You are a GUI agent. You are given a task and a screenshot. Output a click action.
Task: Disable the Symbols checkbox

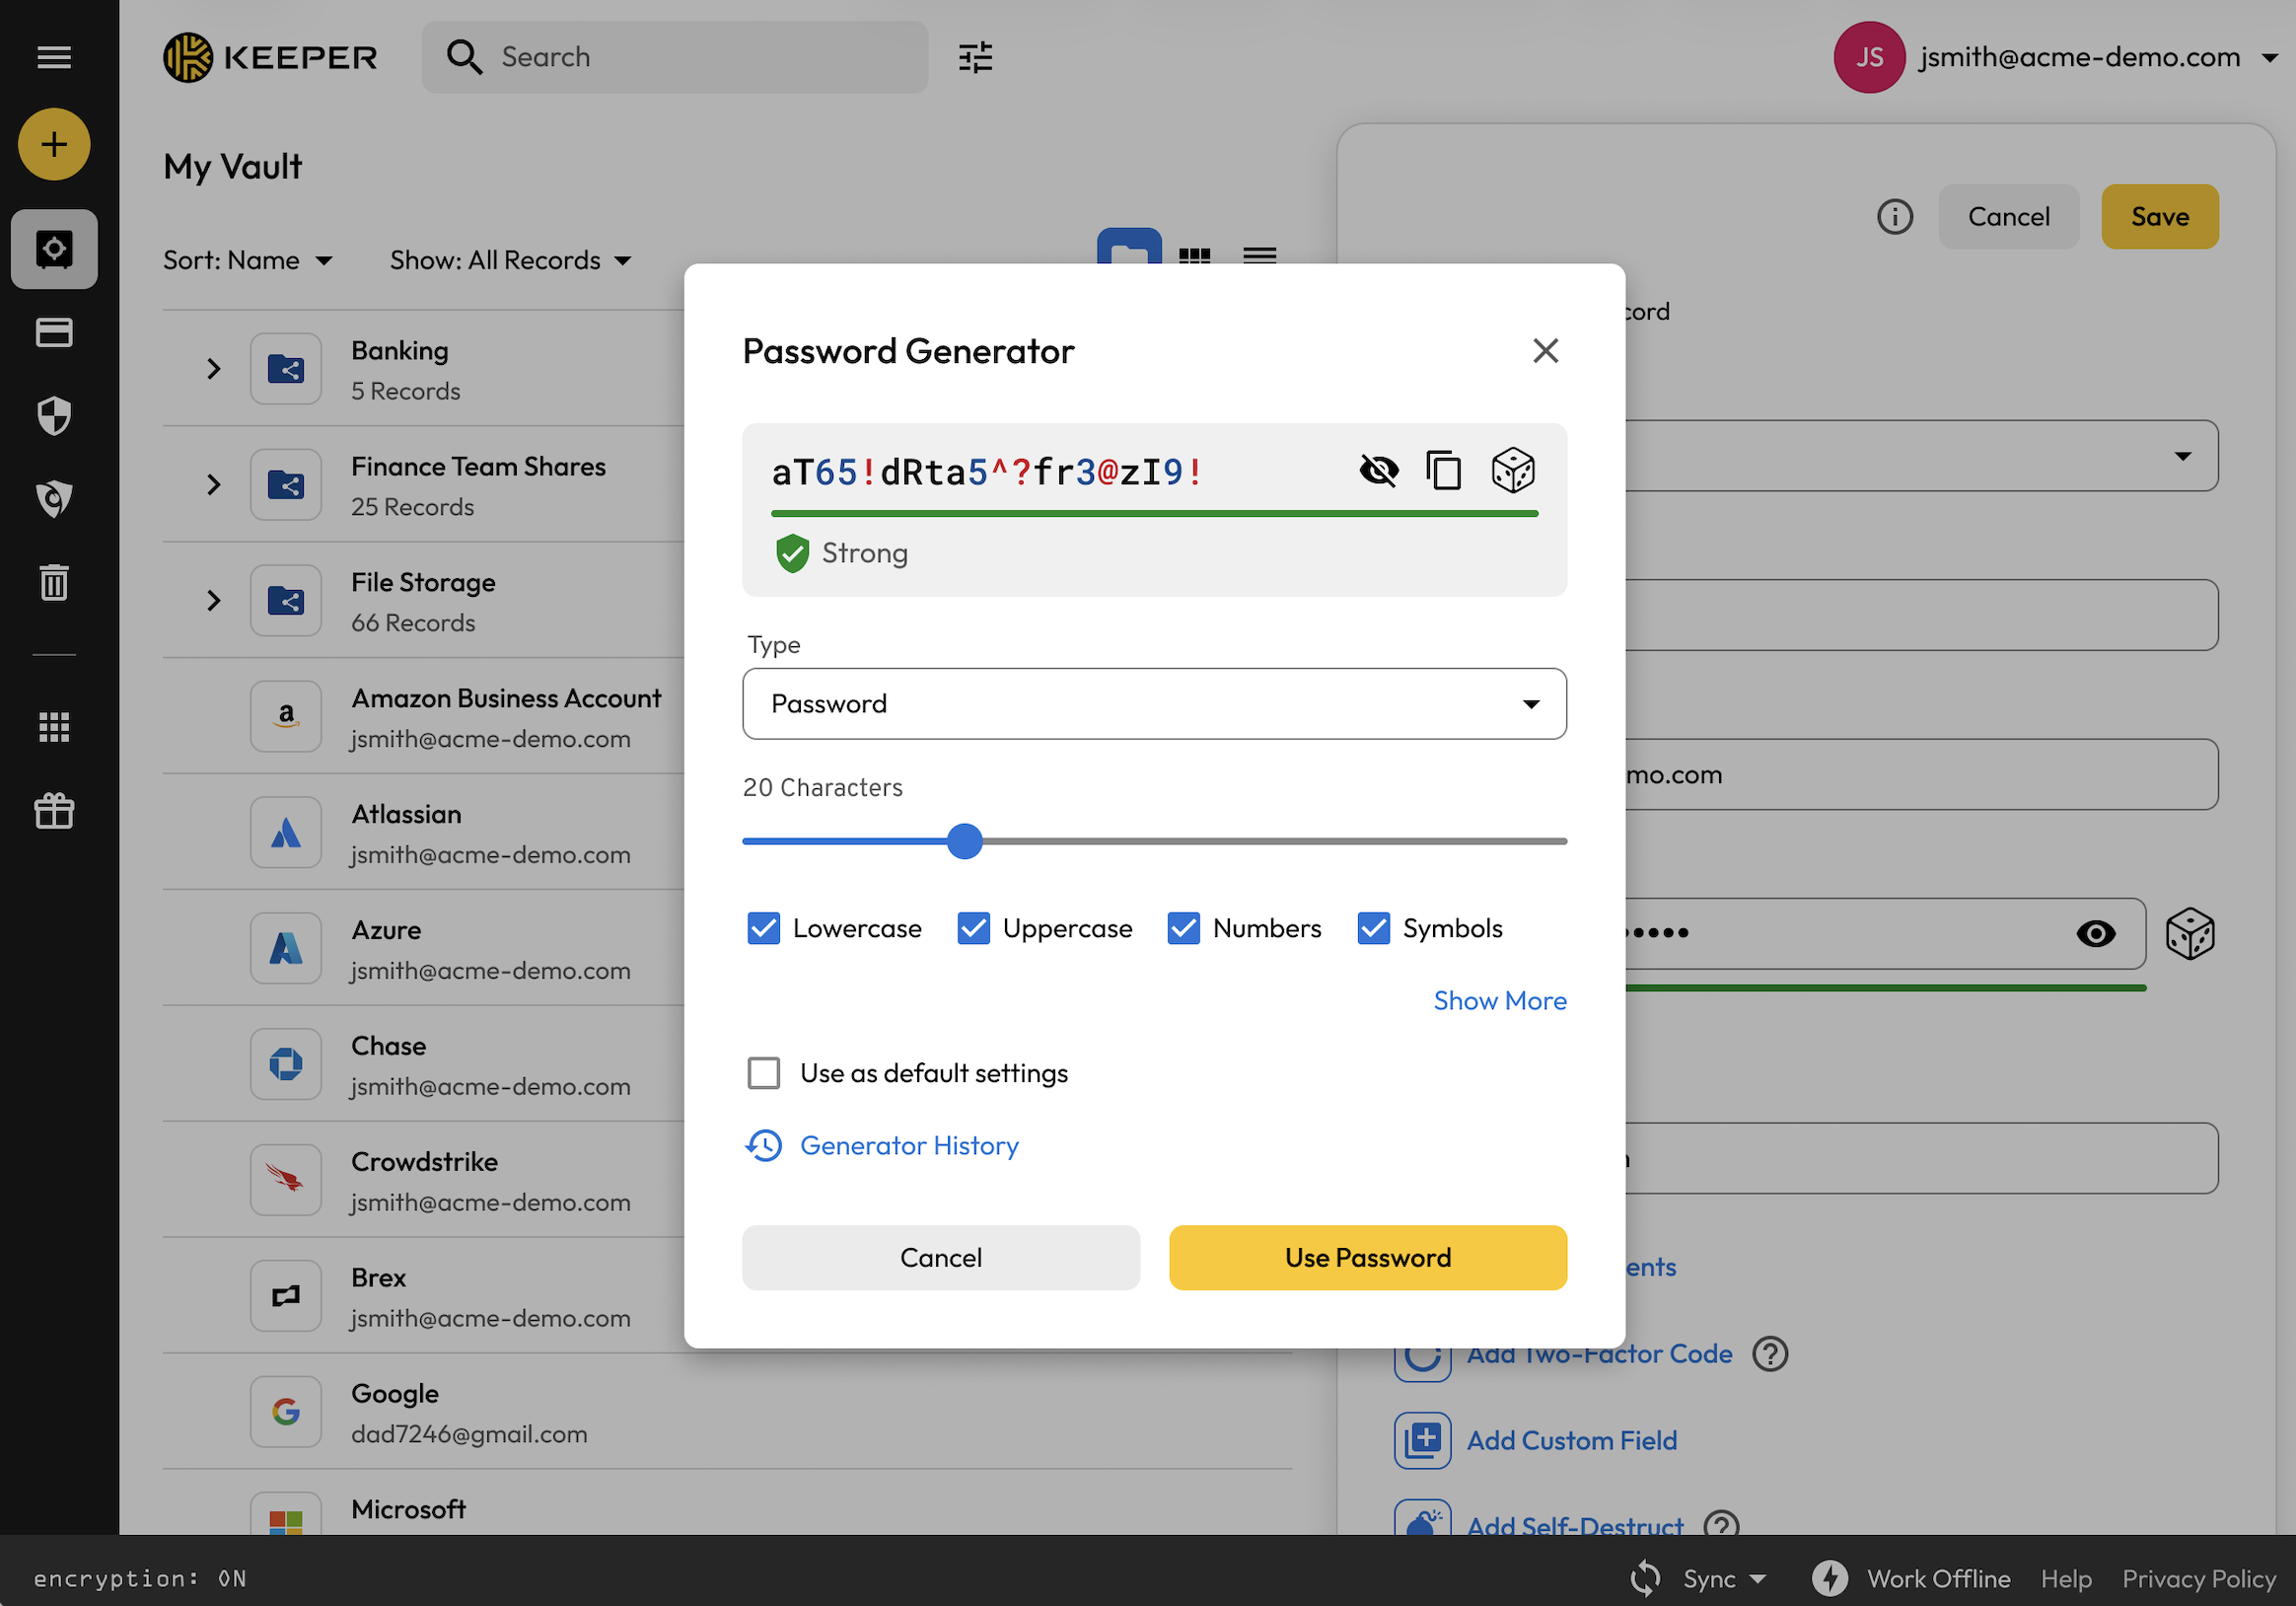click(1374, 928)
